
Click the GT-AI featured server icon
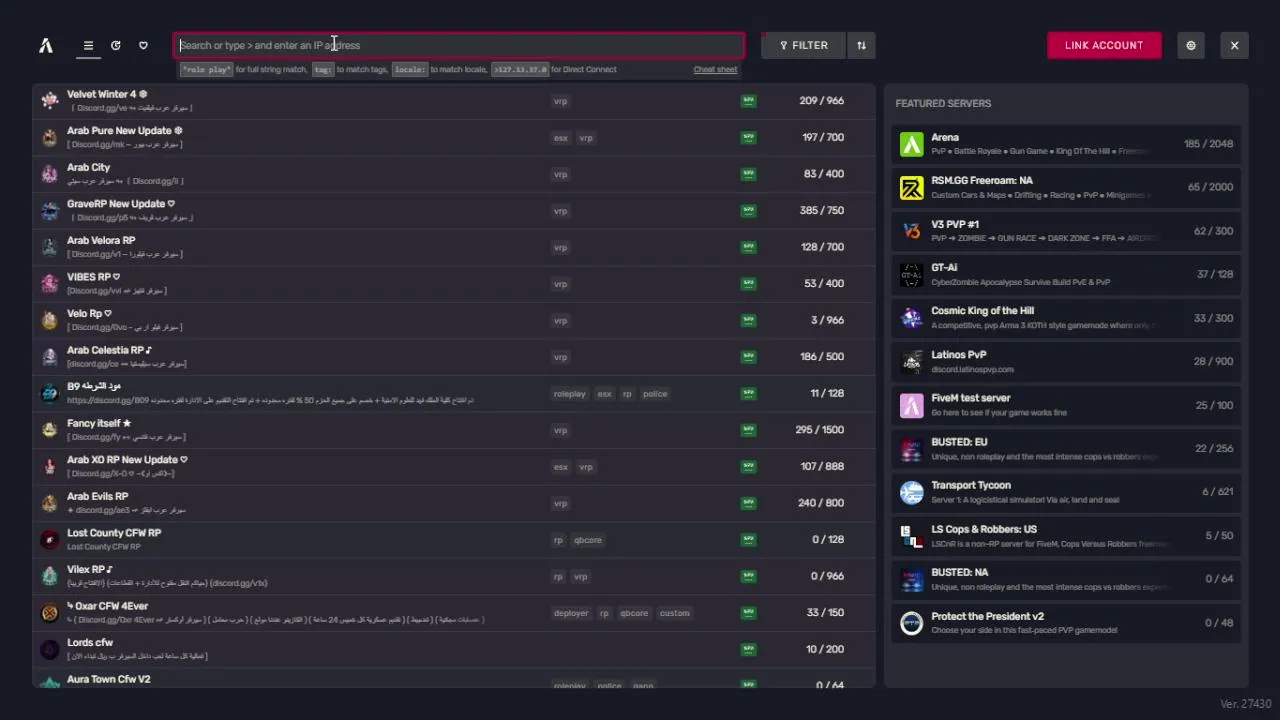[x=911, y=274]
